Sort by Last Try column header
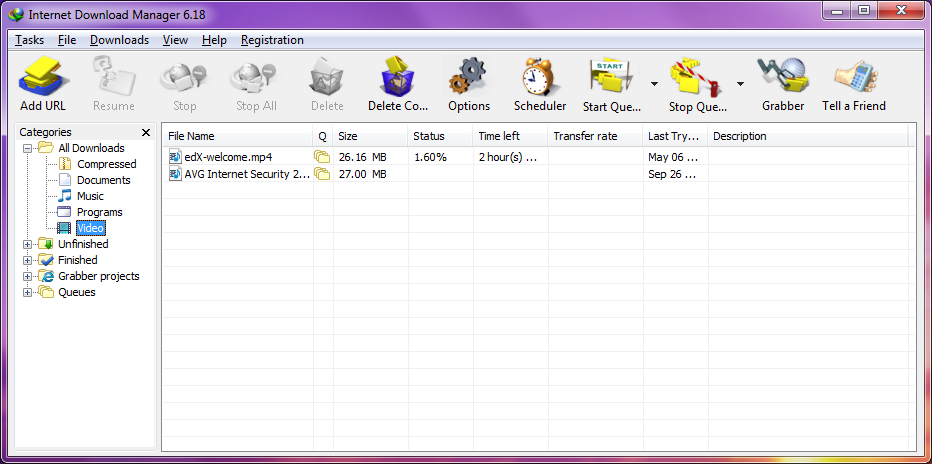932x464 pixels. [675, 136]
